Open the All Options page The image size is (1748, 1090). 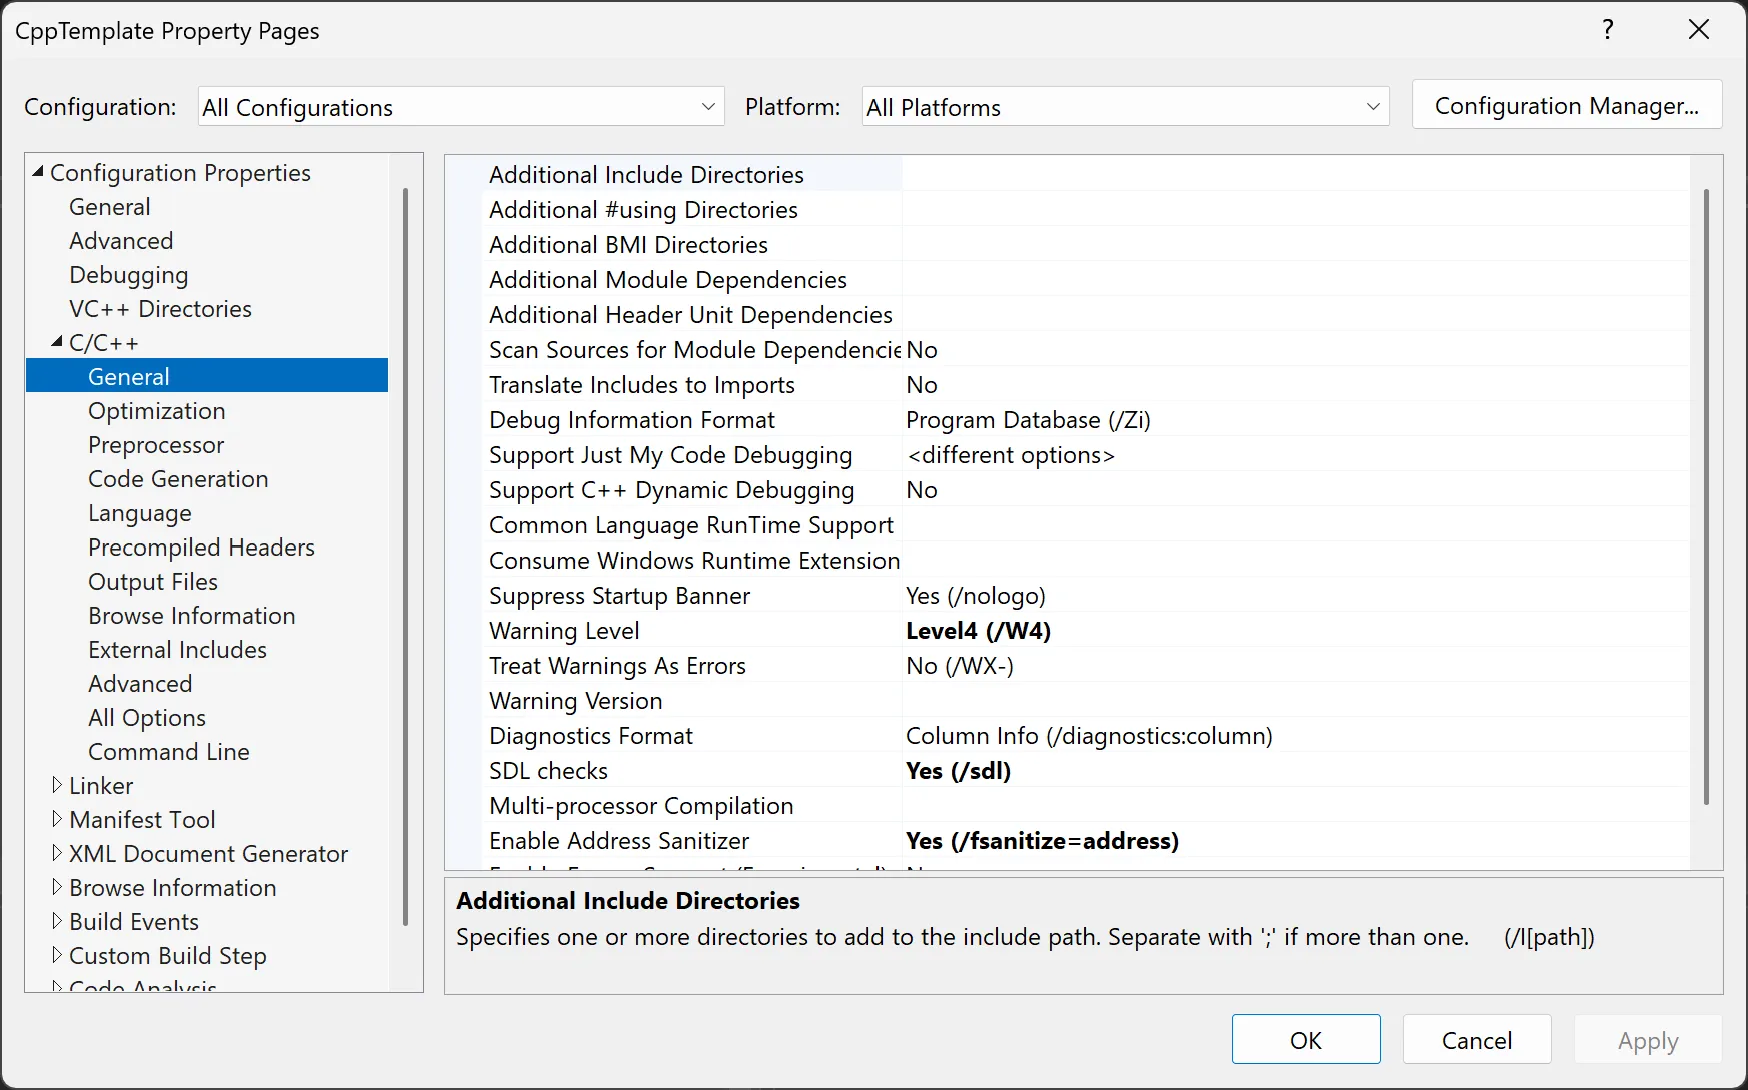(x=146, y=717)
